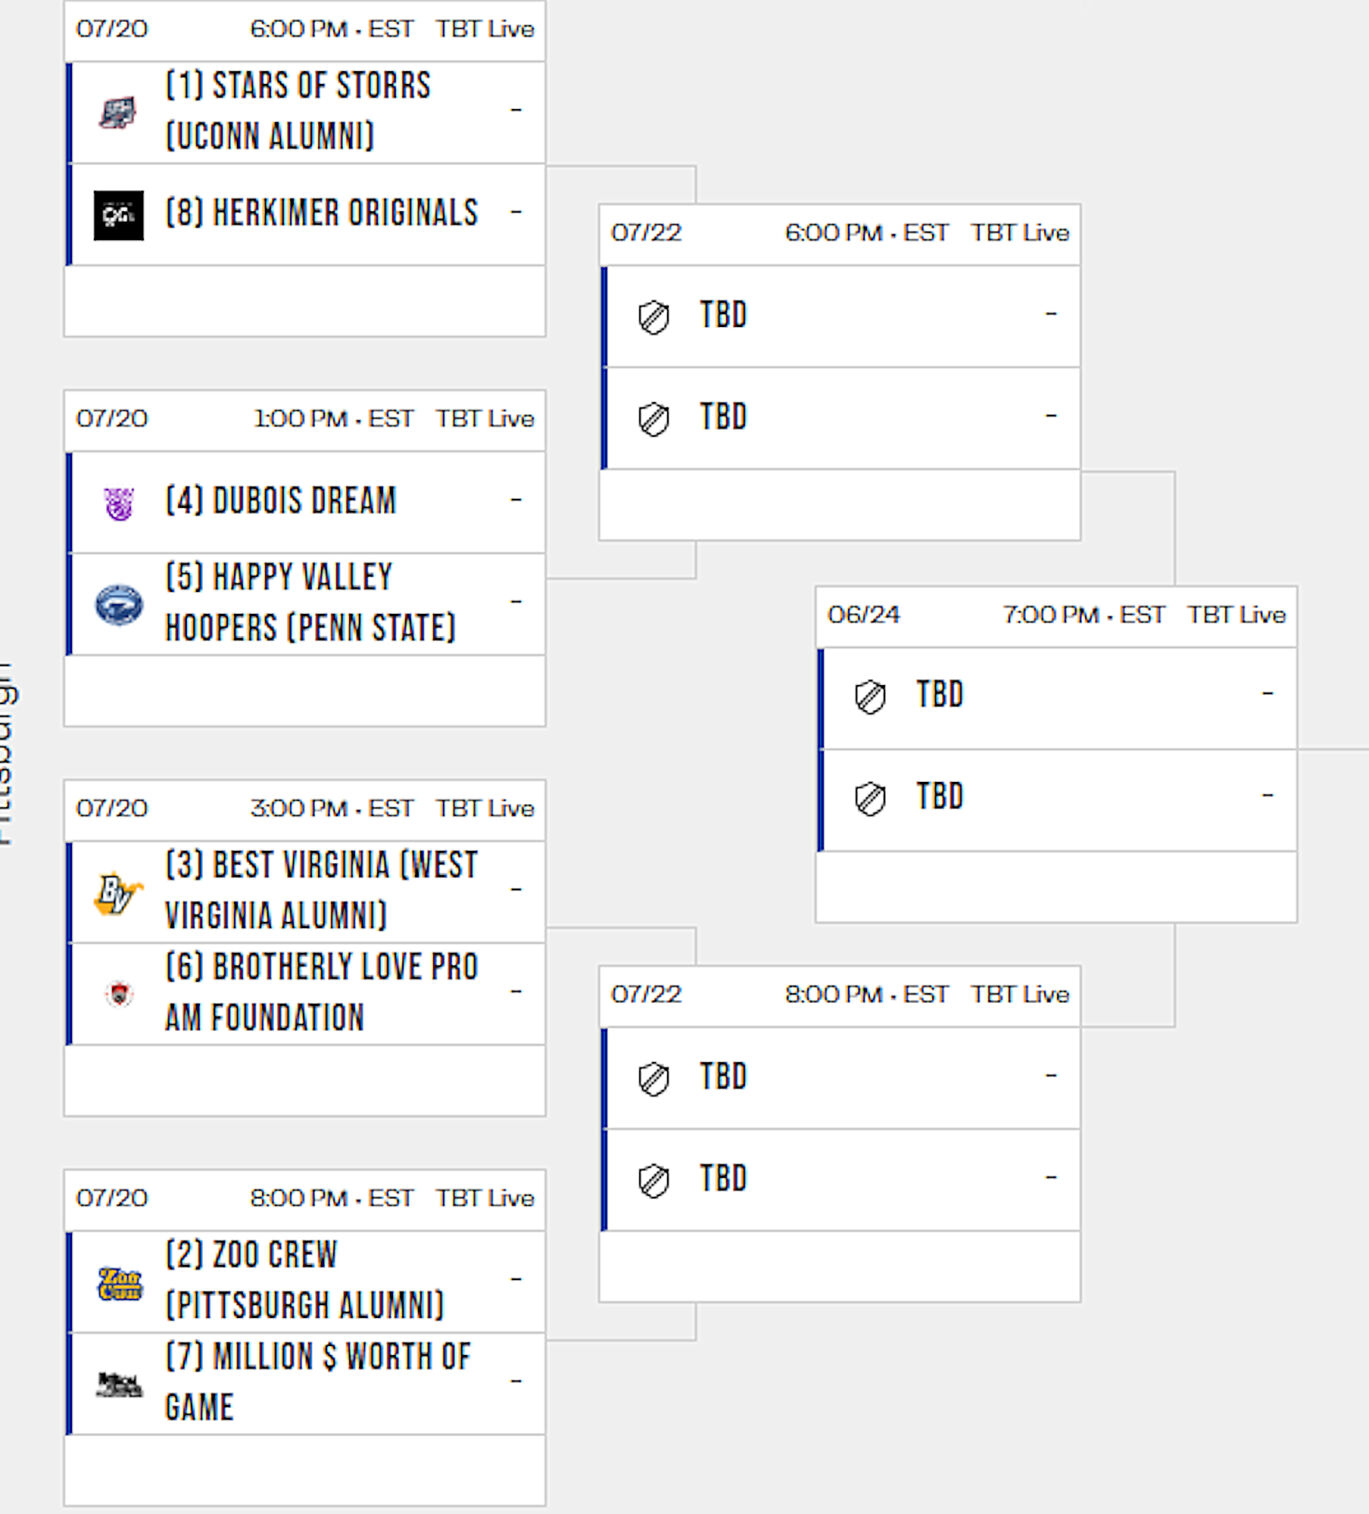Select (3) Best Virginia (West Virginia Alumni) name
This screenshot has height=1514, width=1369.
321,890
